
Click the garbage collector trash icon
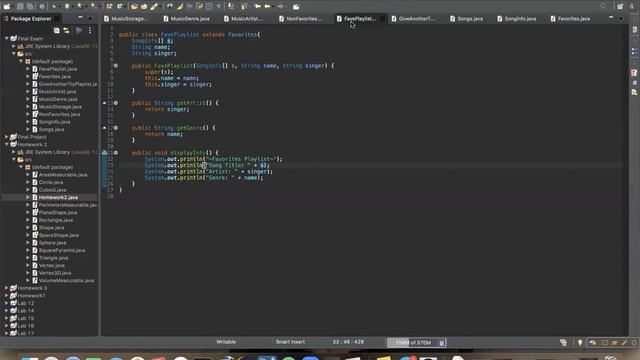(x=442, y=343)
